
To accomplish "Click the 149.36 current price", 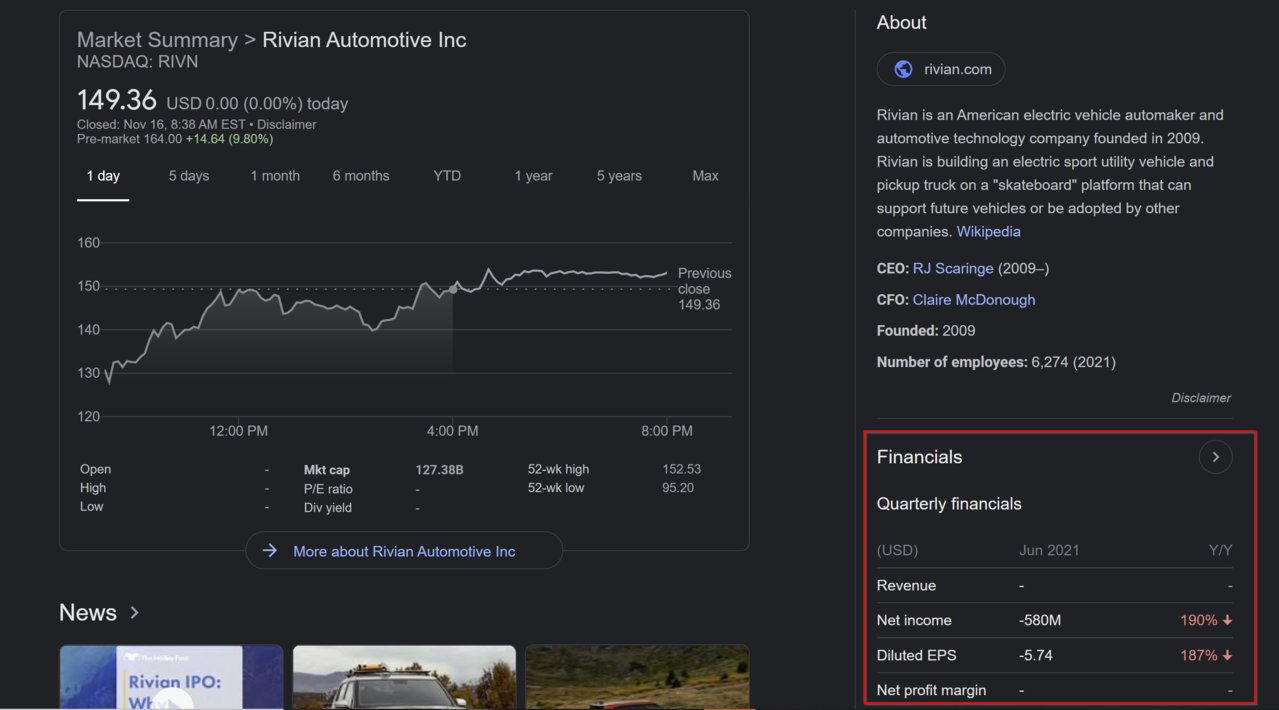I will coord(117,100).
